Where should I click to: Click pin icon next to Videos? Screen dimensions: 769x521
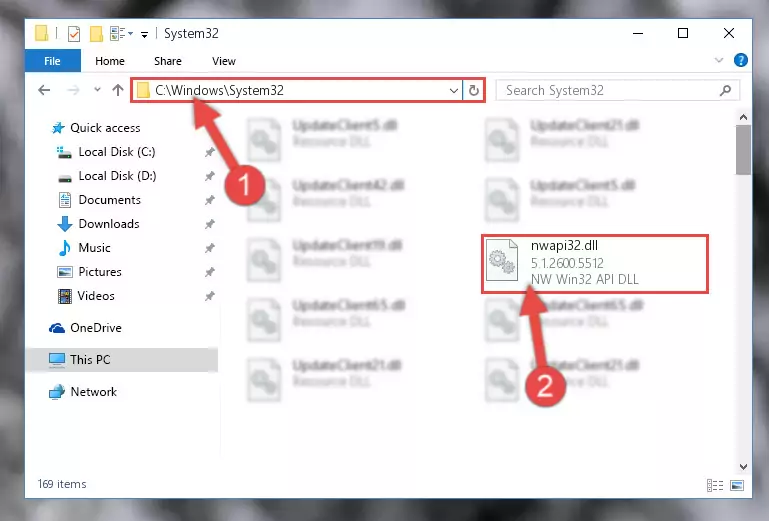pos(210,296)
